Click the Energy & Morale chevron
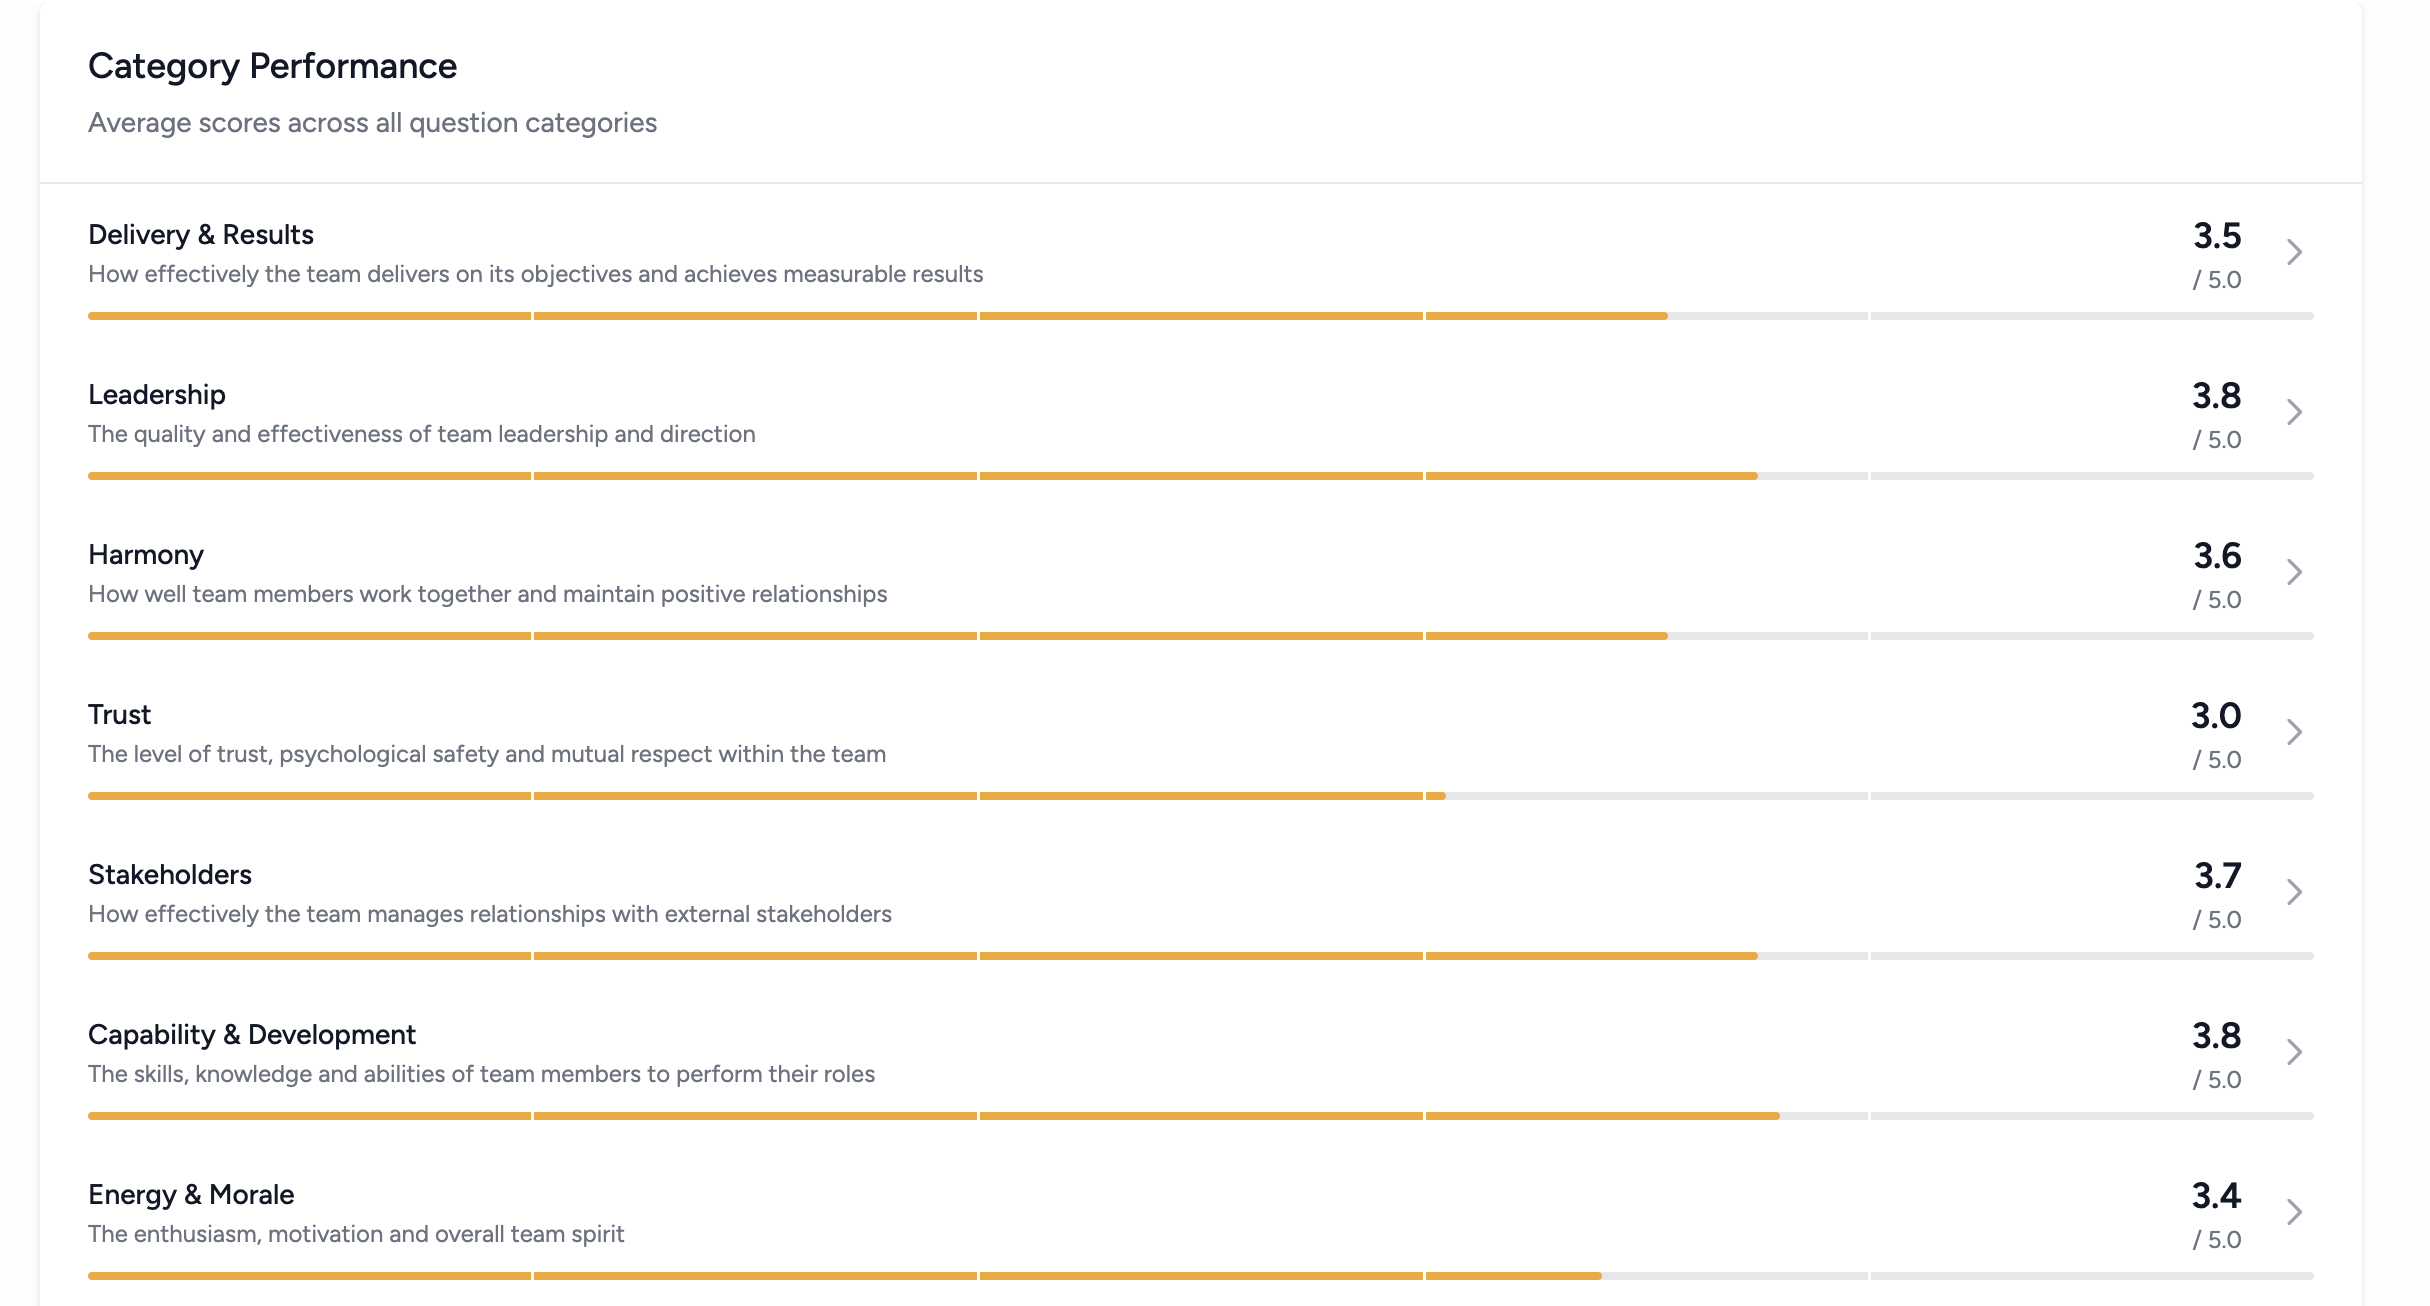The width and height of the screenshot is (2430, 1306). click(x=2294, y=1212)
